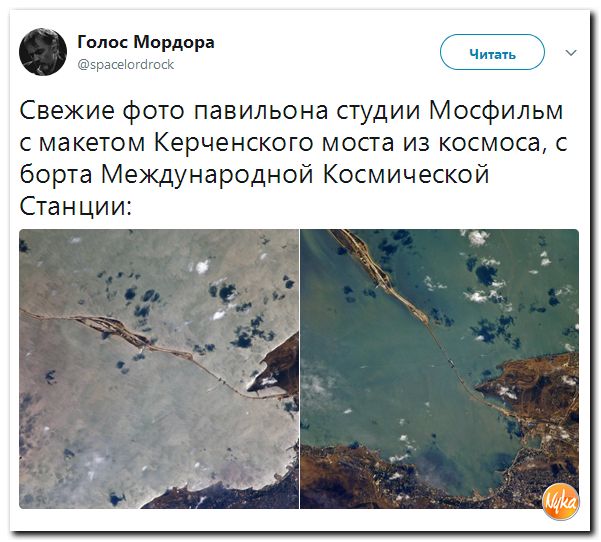Follow the account with the Читать button

(x=492, y=52)
